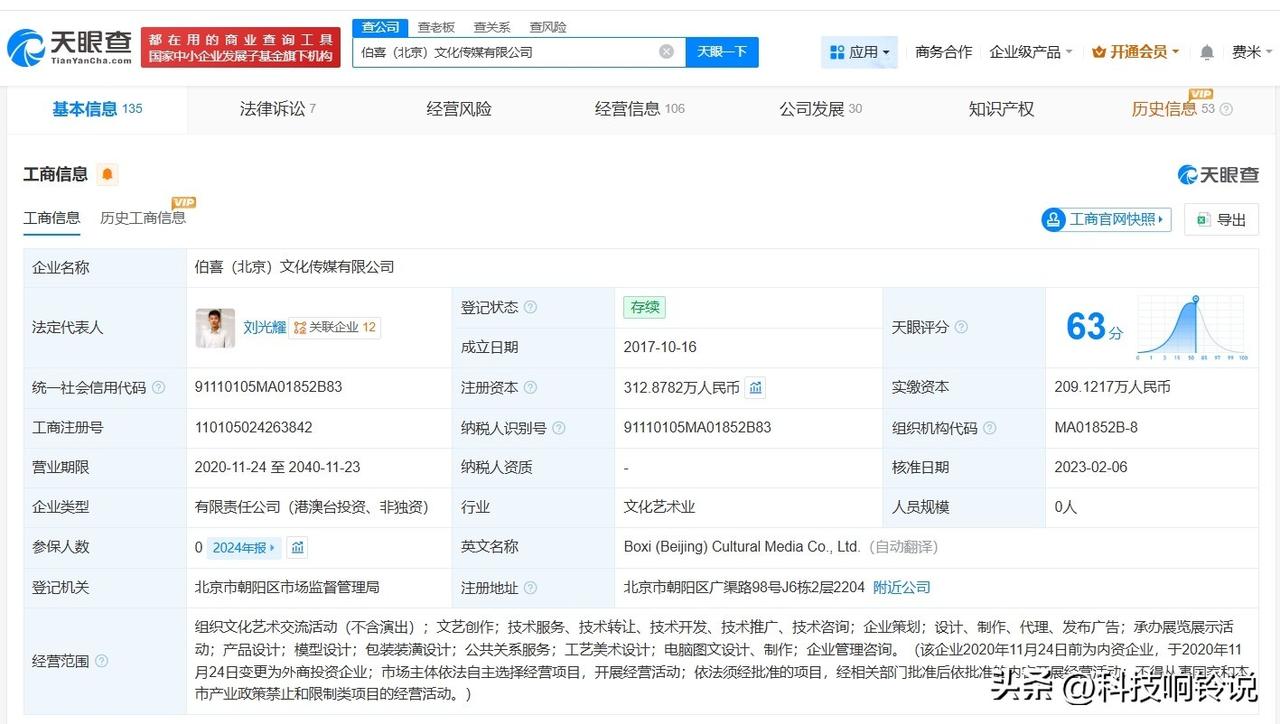Click the company name search field

coord(505,52)
